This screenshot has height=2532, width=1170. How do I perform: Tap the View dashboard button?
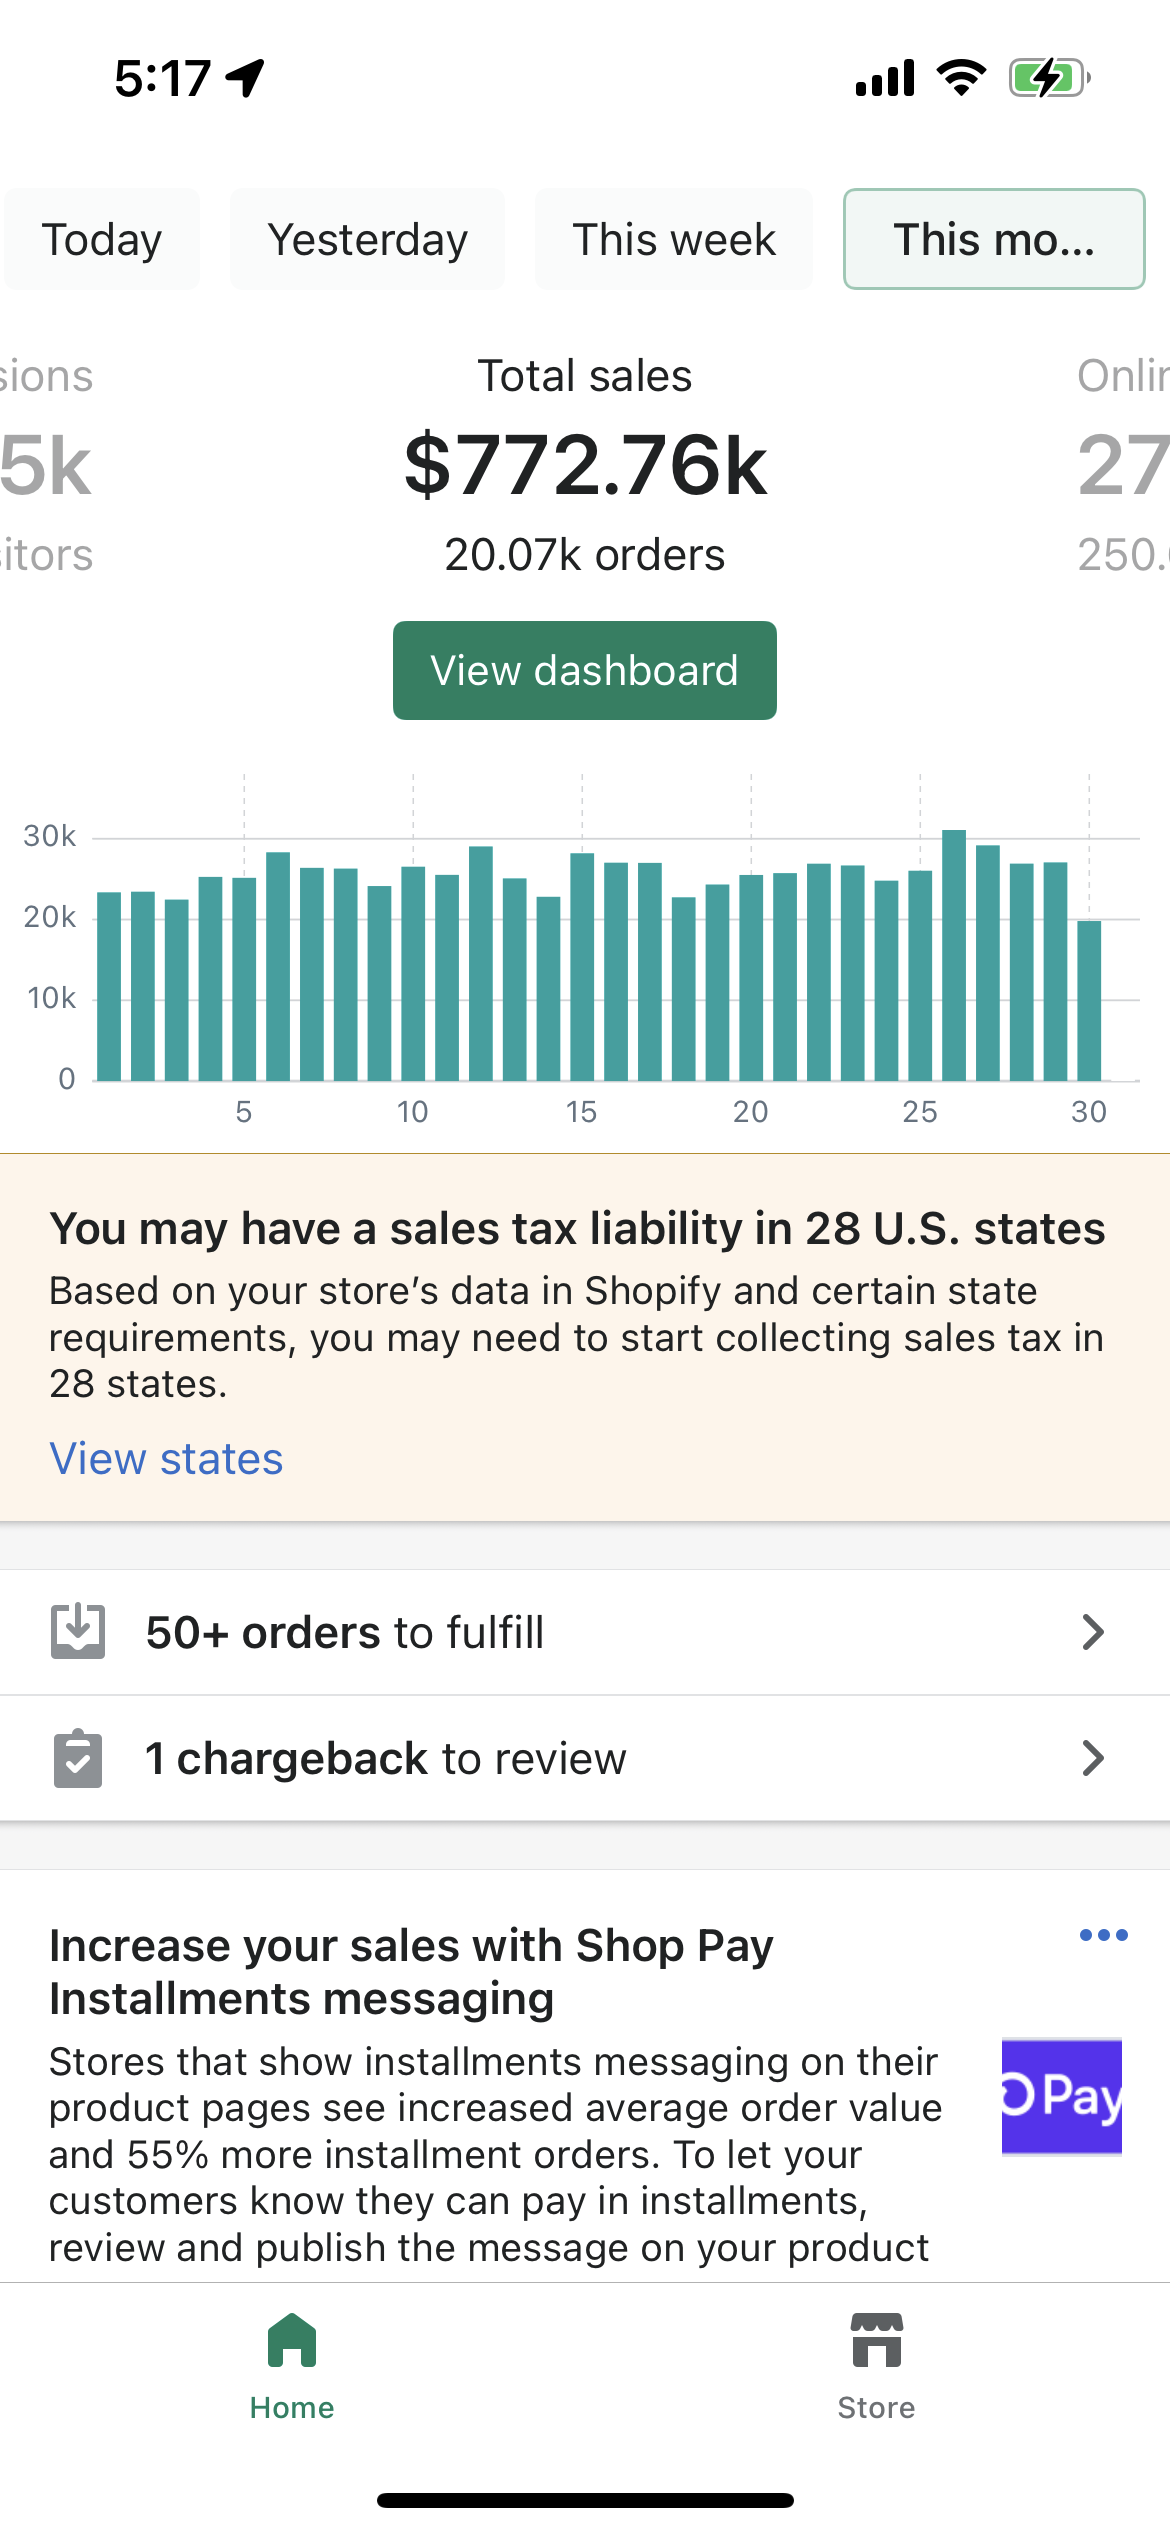pyautogui.click(x=585, y=670)
